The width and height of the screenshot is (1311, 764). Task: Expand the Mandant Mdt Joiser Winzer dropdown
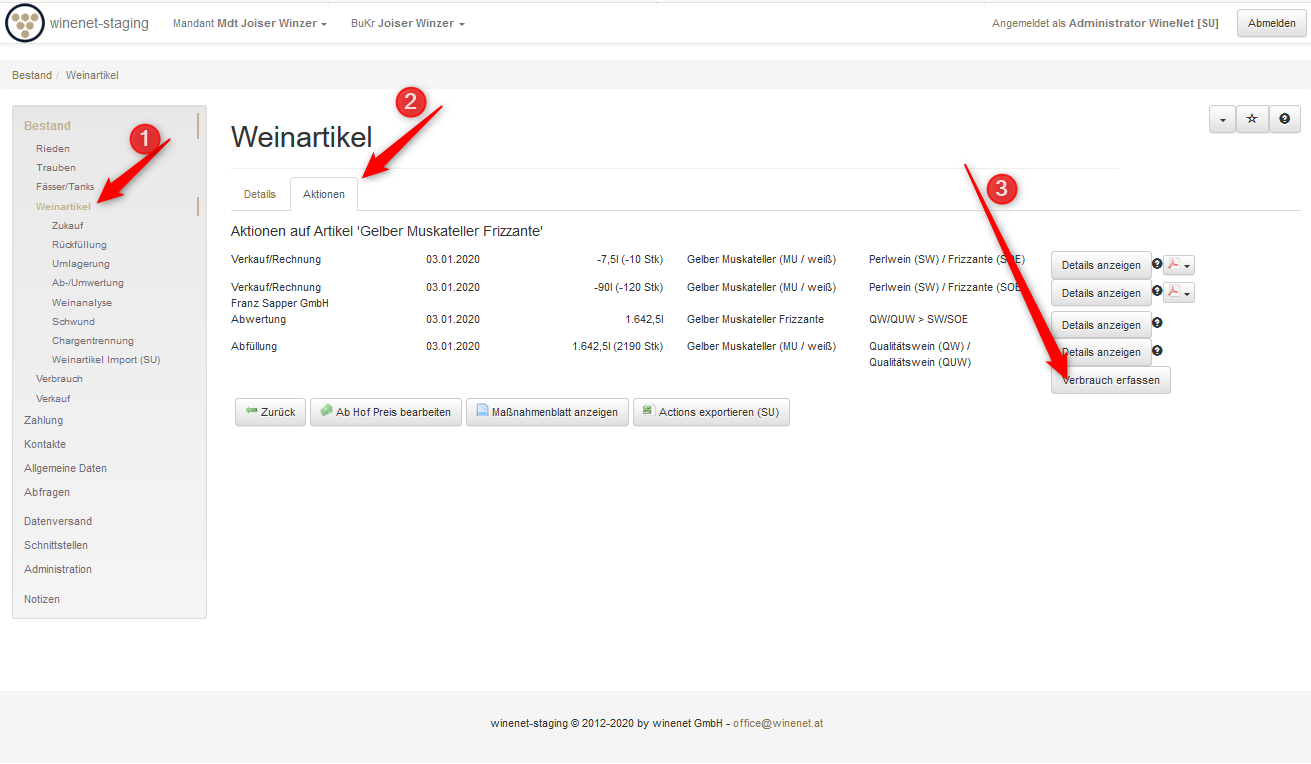pyautogui.click(x=250, y=23)
